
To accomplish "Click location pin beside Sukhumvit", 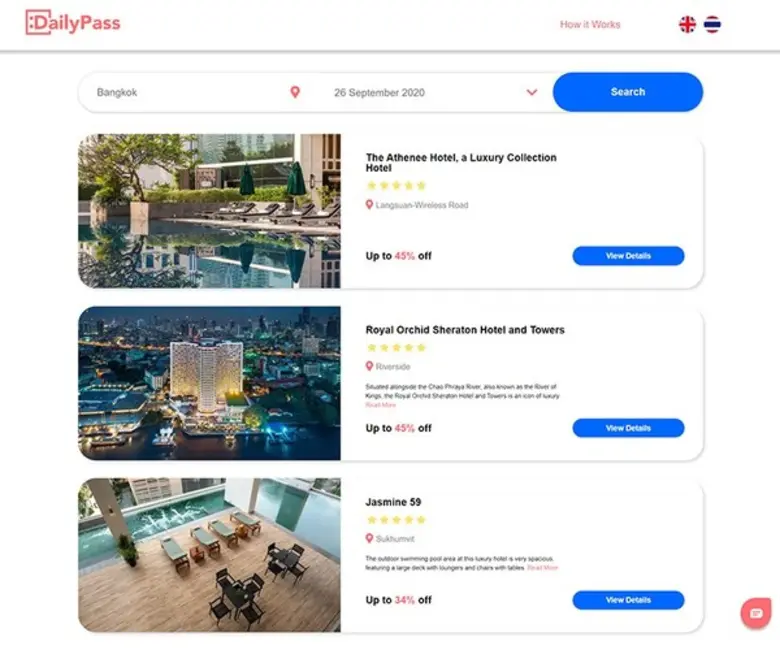I will pyautogui.click(x=369, y=538).
